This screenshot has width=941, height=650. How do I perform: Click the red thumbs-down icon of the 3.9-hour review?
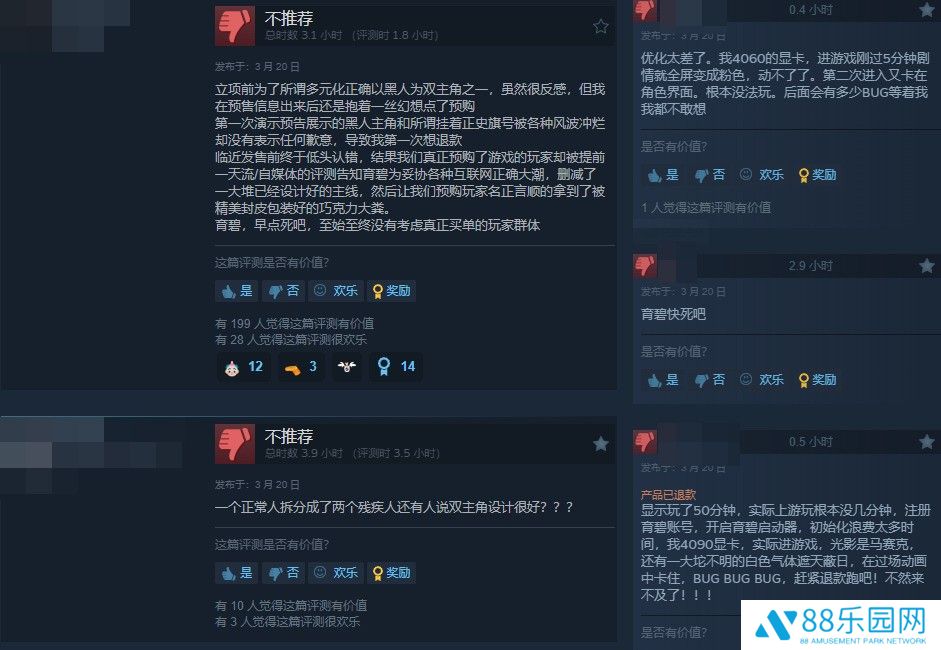pyautogui.click(x=235, y=444)
